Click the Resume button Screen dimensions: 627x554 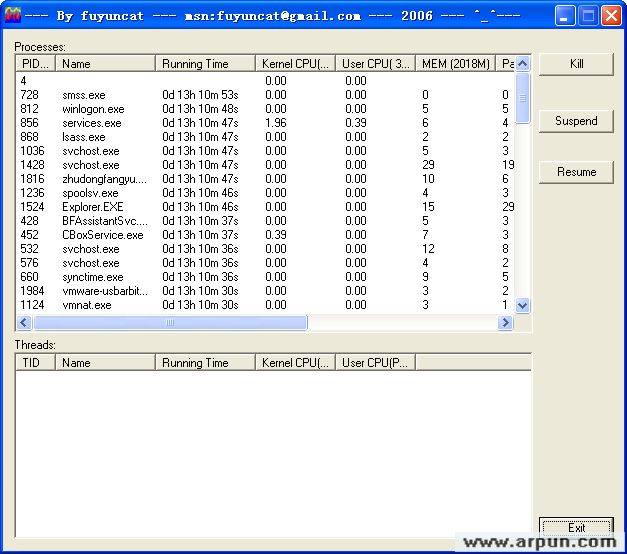tap(576, 172)
